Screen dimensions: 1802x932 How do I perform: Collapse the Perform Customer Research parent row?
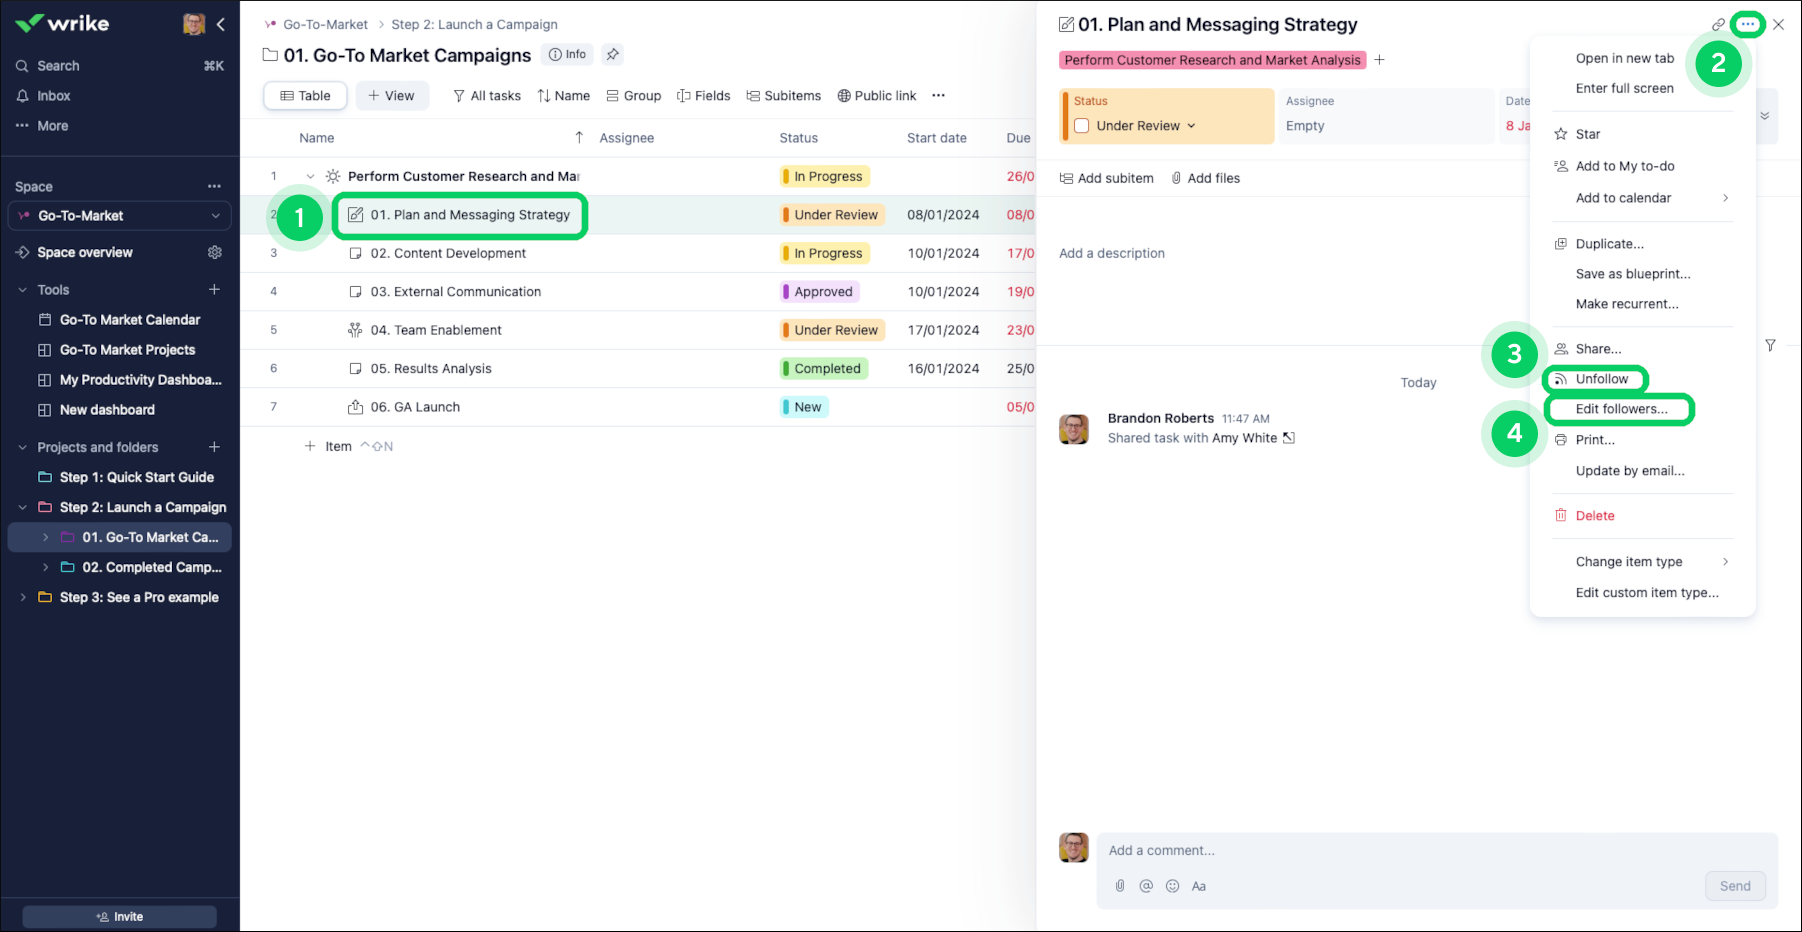(x=310, y=177)
